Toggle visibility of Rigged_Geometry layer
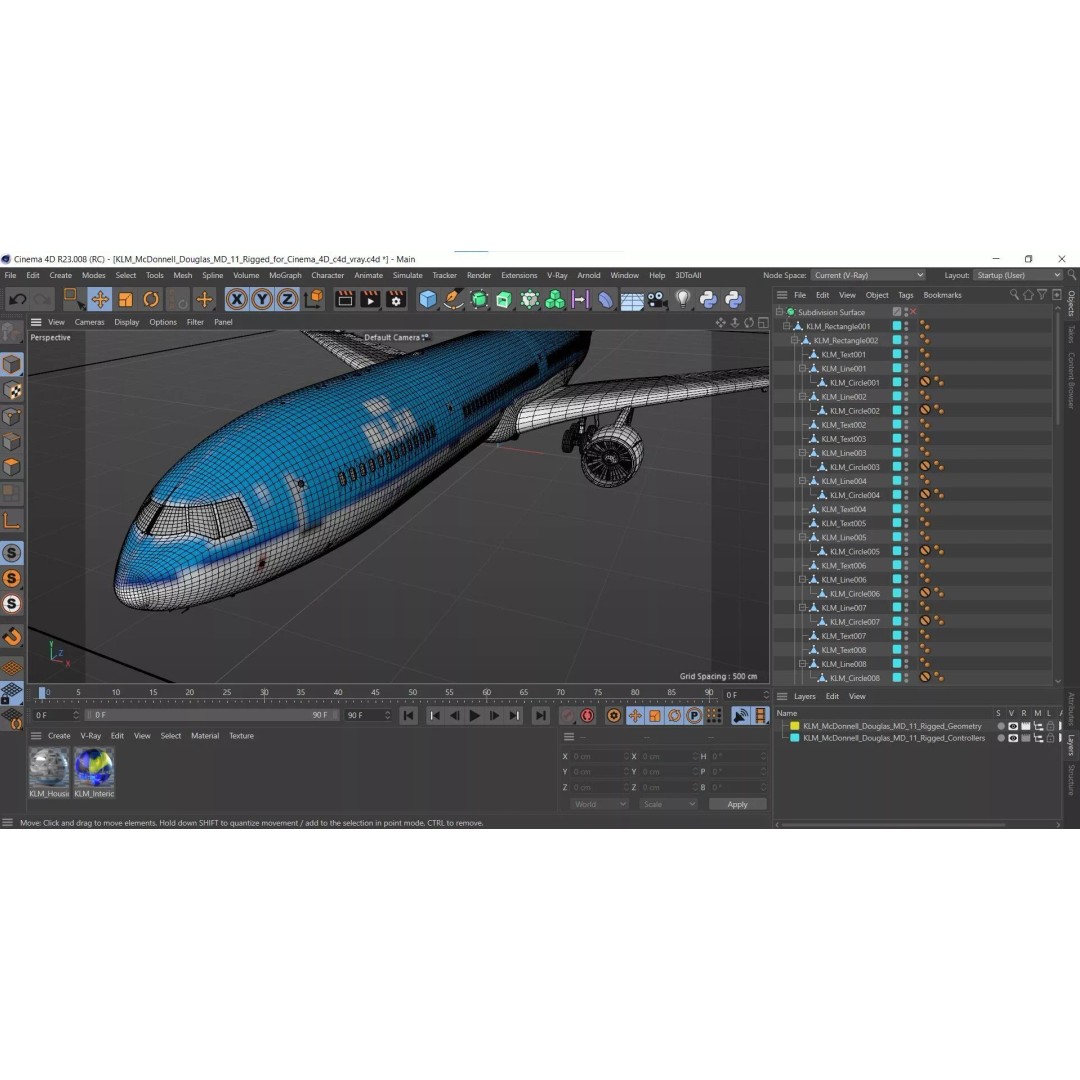This screenshot has height=1080, width=1080. [x=1013, y=726]
